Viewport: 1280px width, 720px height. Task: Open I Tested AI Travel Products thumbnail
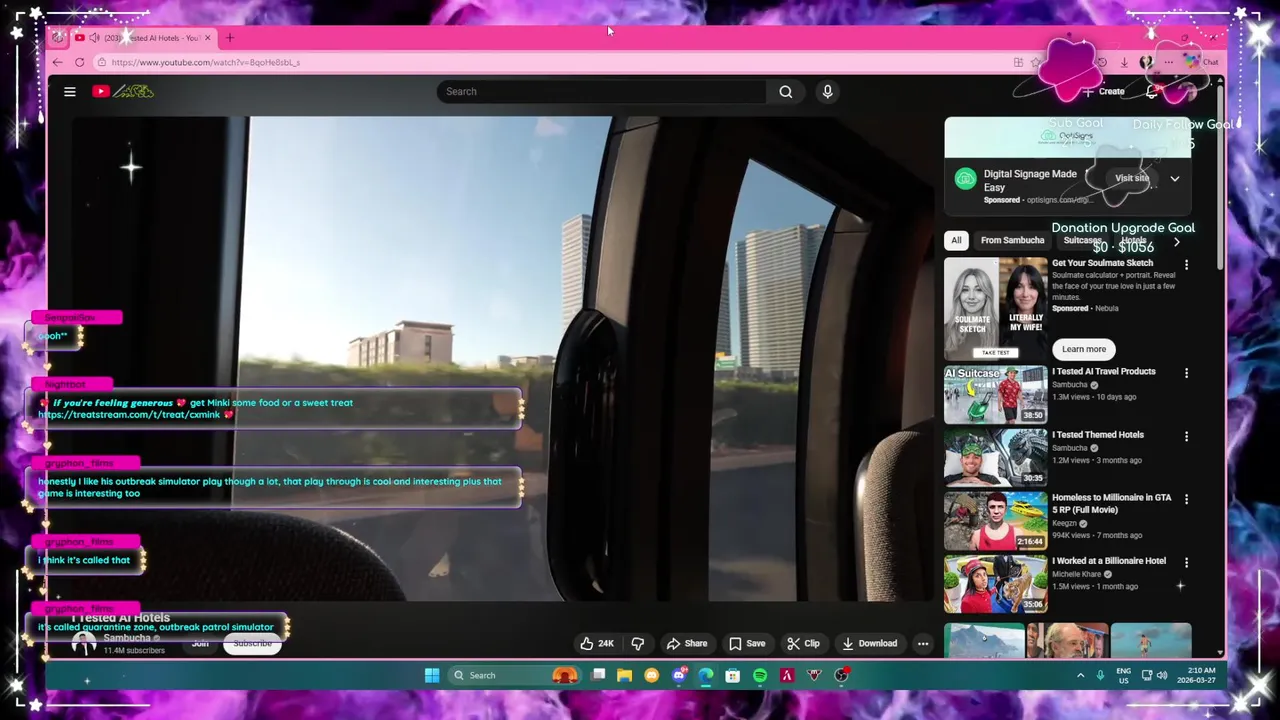tap(996, 395)
